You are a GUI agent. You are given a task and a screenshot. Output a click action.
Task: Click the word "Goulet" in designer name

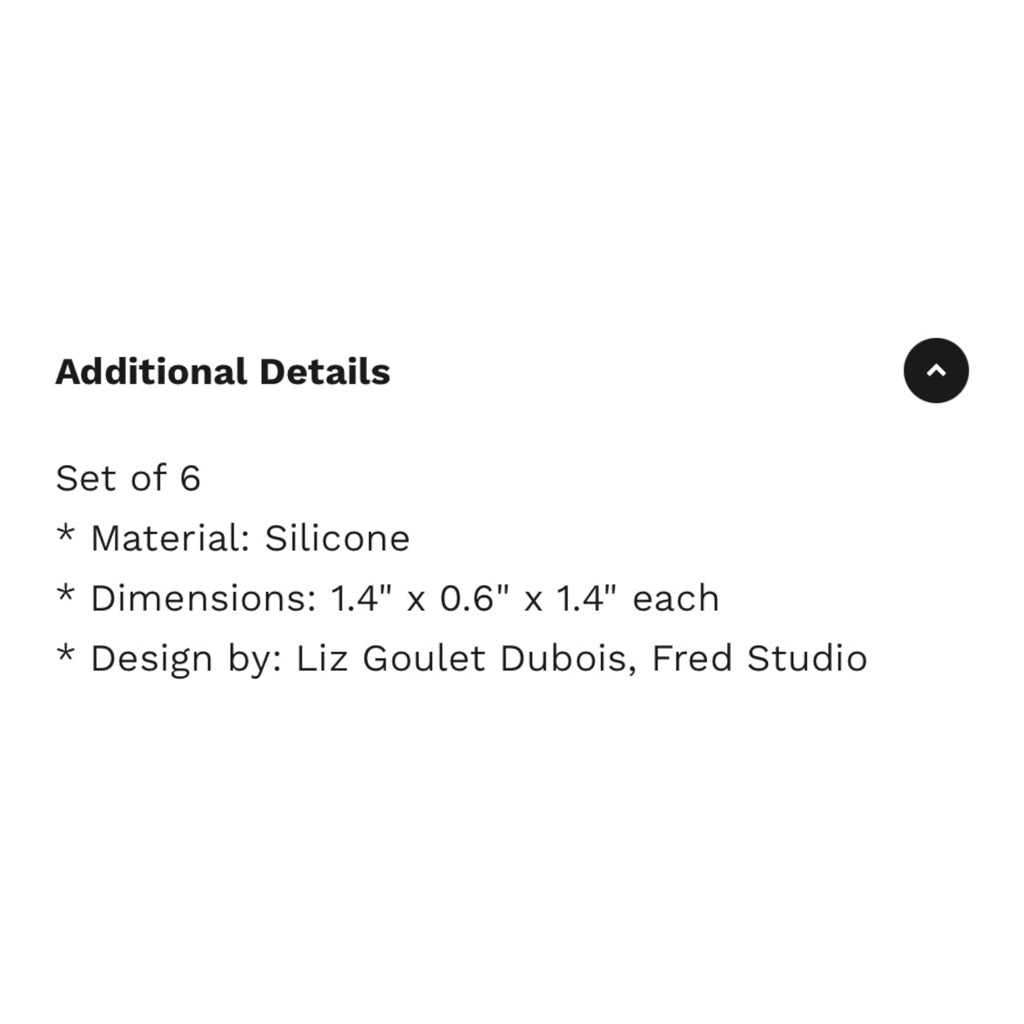tap(424, 658)
